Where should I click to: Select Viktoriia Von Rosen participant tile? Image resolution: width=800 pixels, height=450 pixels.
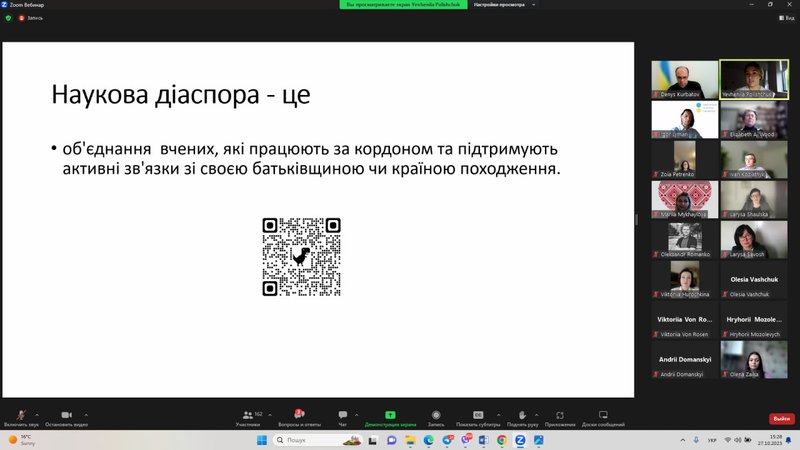coord(685,319)
